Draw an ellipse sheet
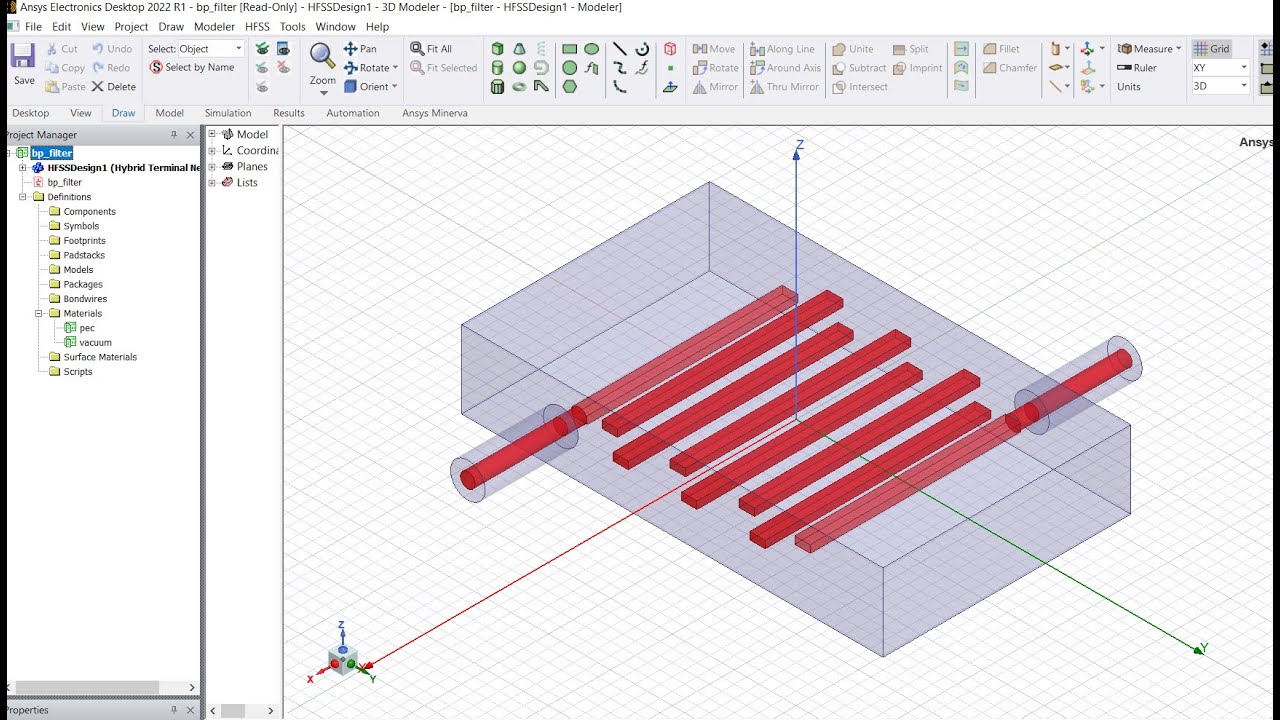 tap(591, 49)
